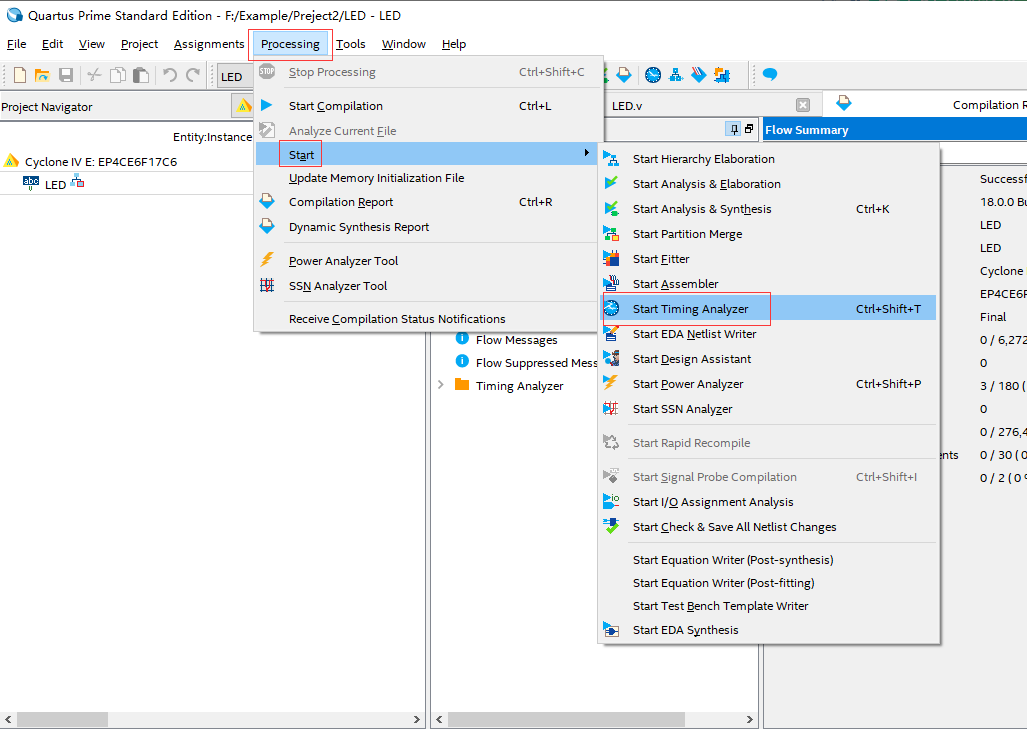The image size is (1027, 729).
Task: Open the Window menu
Action: [x=403, y=44]
